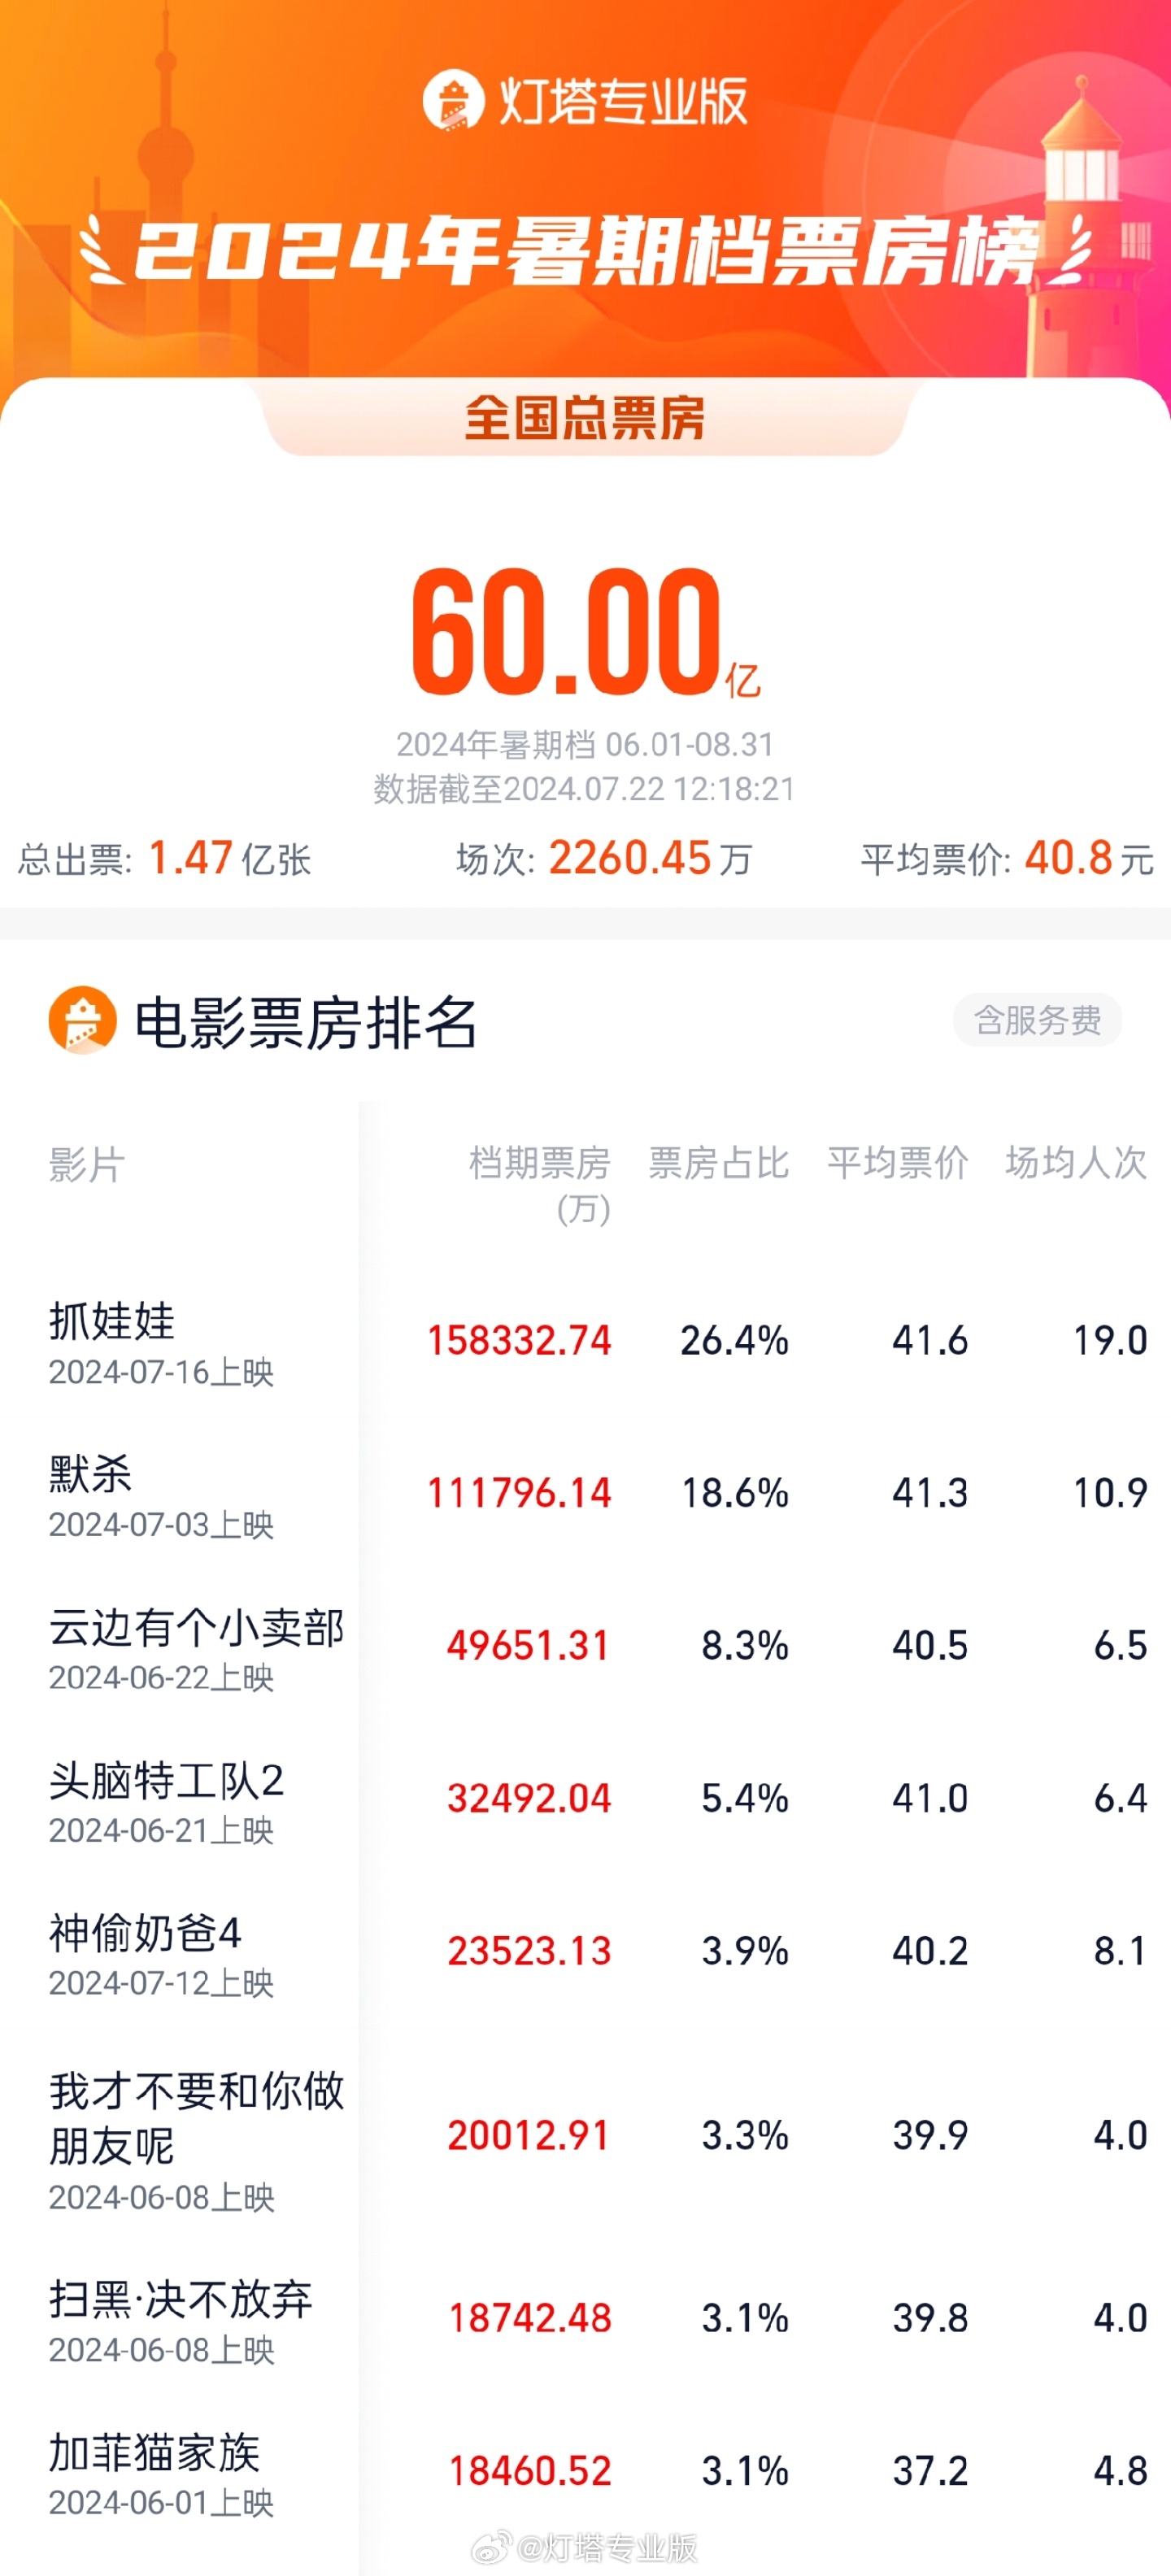The height and width of the screenshot is (2576, 1171).
Task: Click the orange icon beside 电影票房排名
Action: 83,1020
